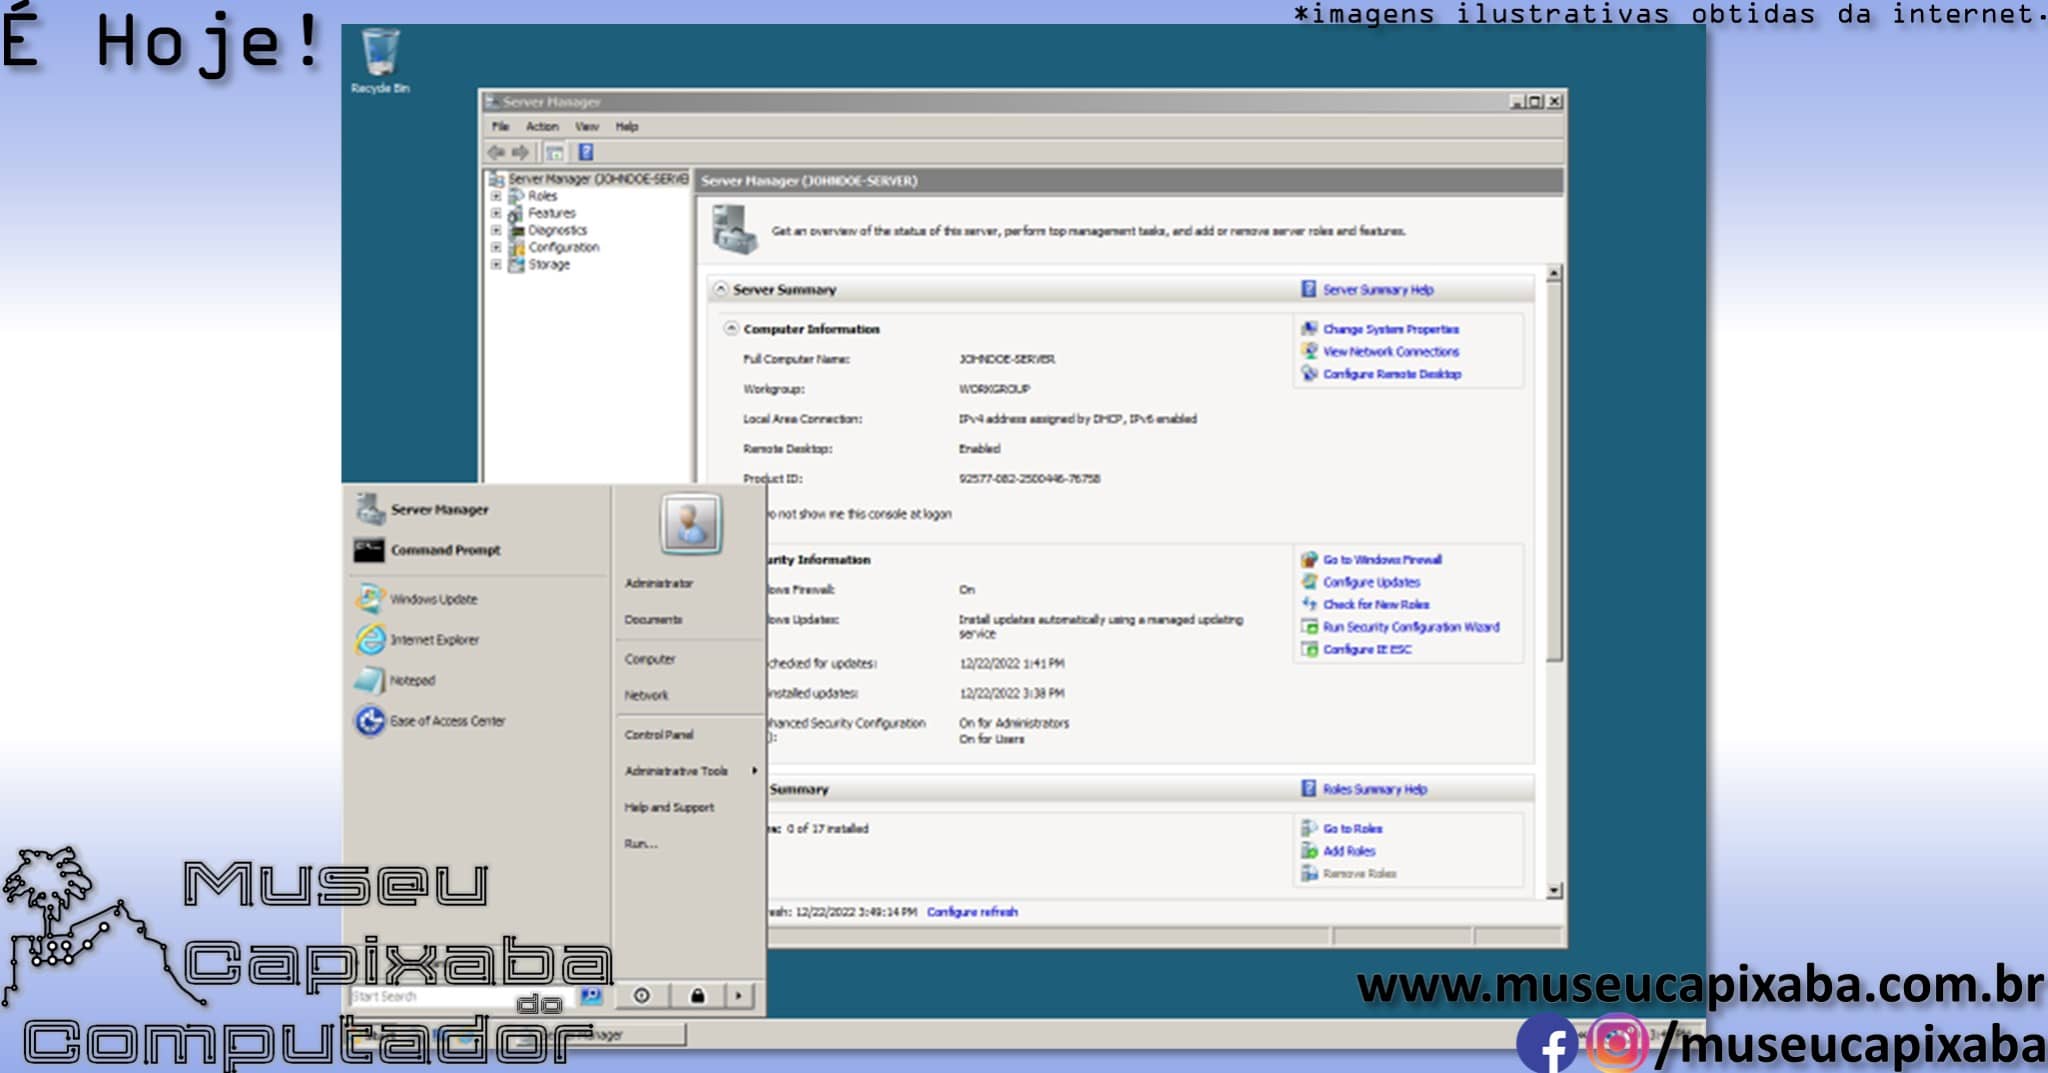Open the Recycle Bin desktop icon
The image size is (2048, 1073).
(380, 60)
